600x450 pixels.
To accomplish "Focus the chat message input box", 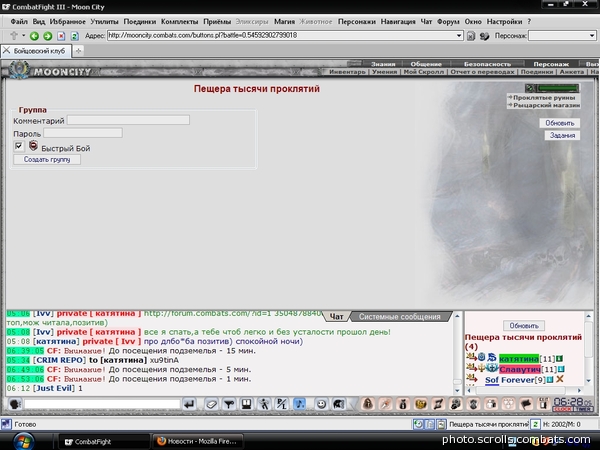I will (x=102, y=404).
